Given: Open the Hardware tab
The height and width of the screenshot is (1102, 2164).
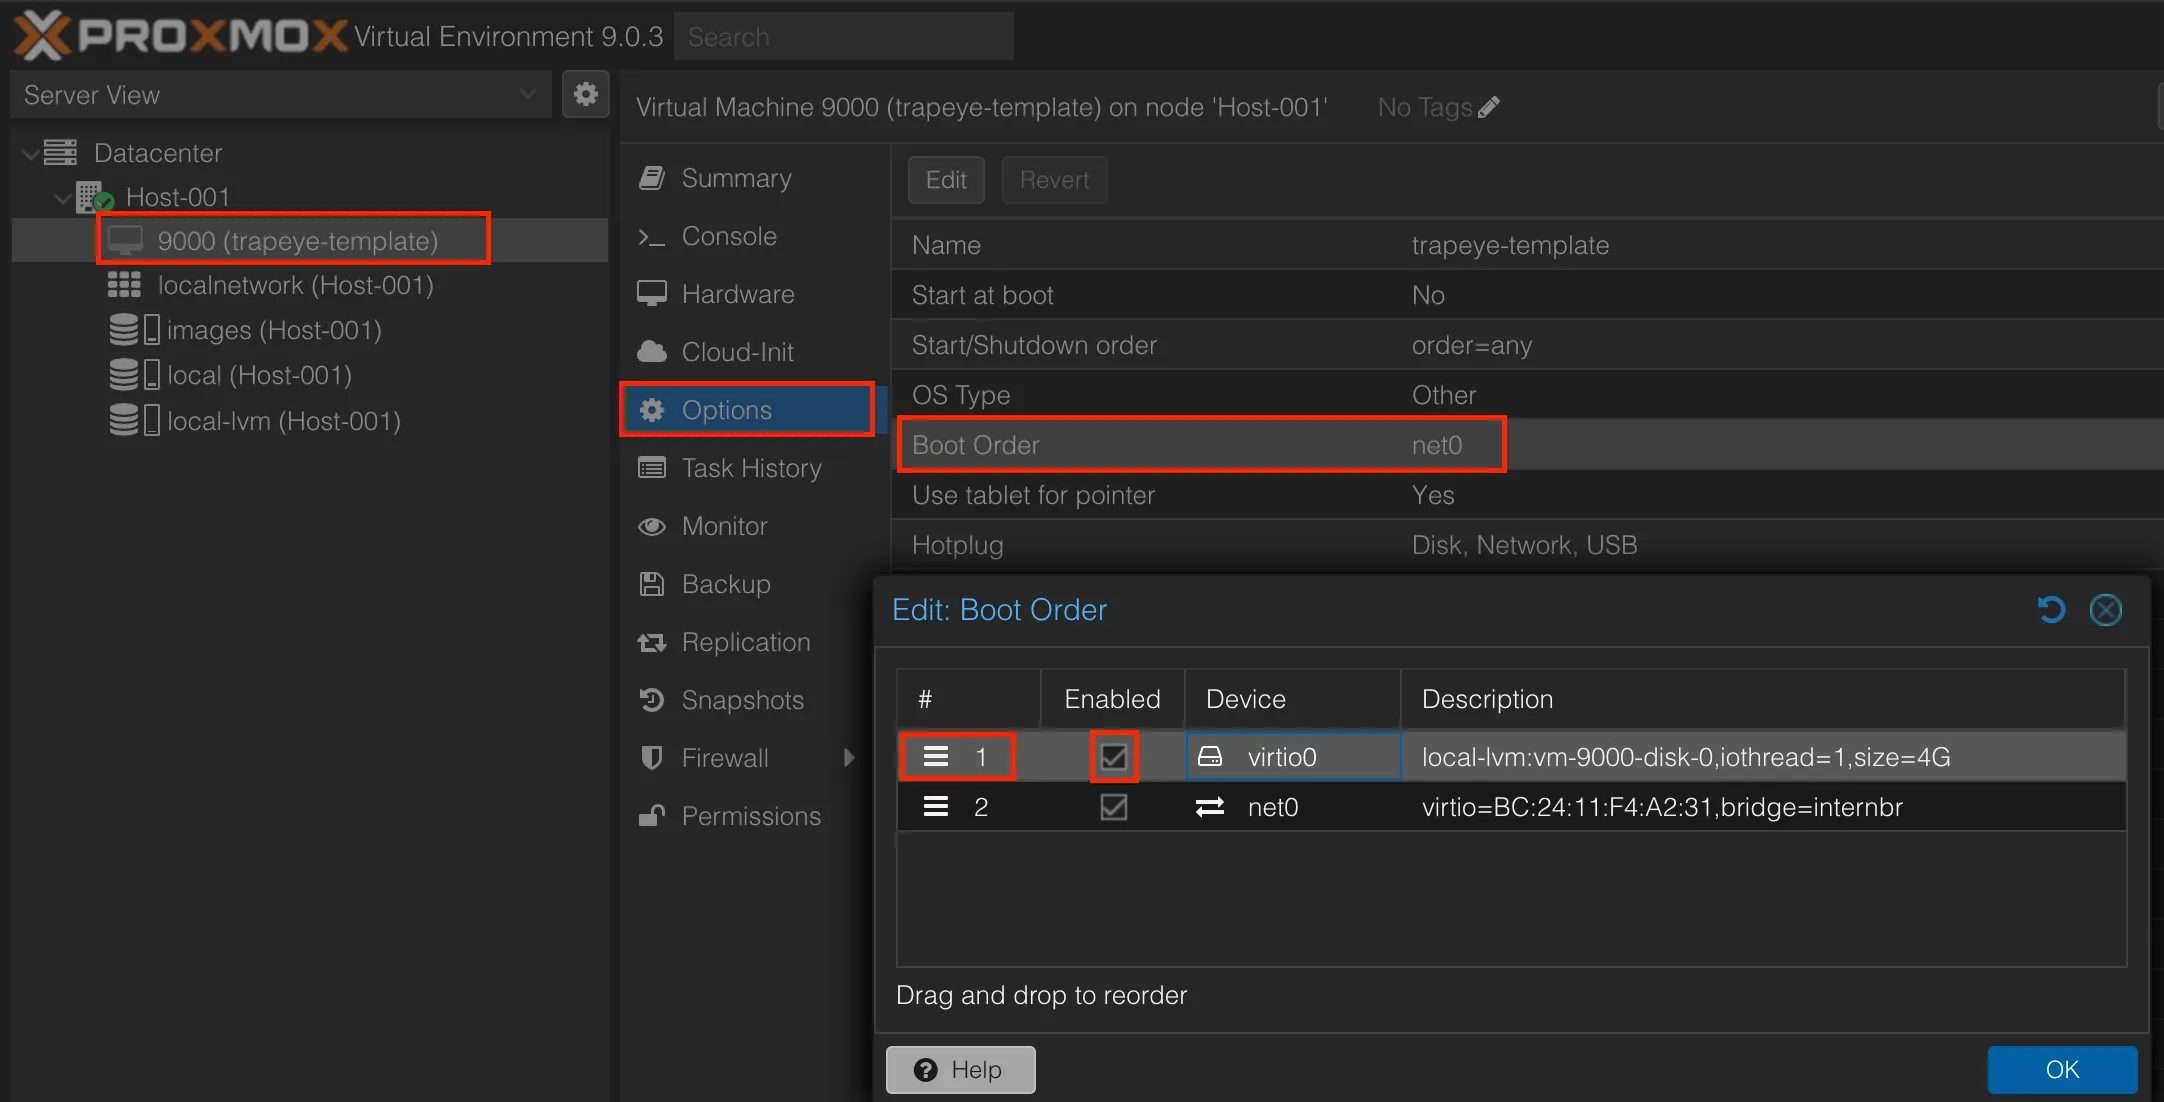Looking at the screenshot, I should pos(737,294).
